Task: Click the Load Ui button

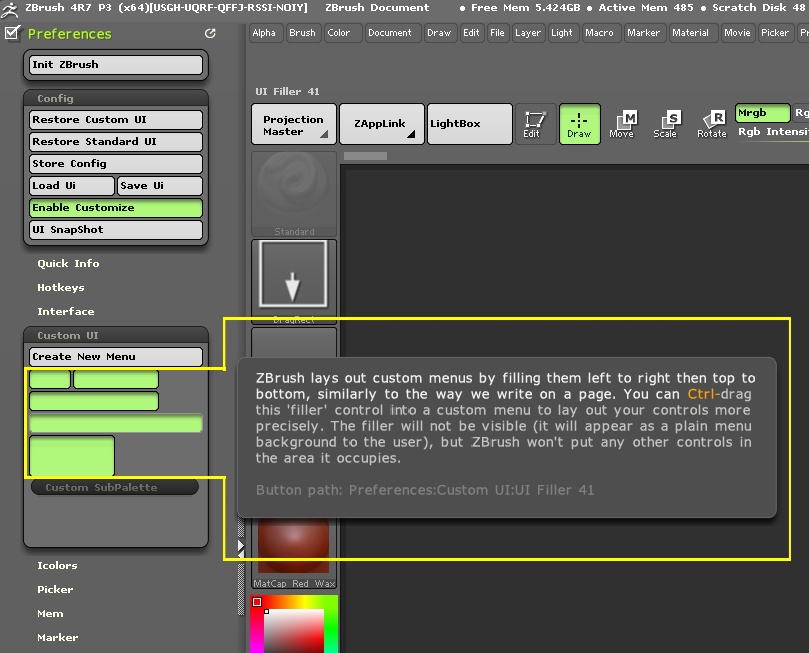Action: (72, 186)
